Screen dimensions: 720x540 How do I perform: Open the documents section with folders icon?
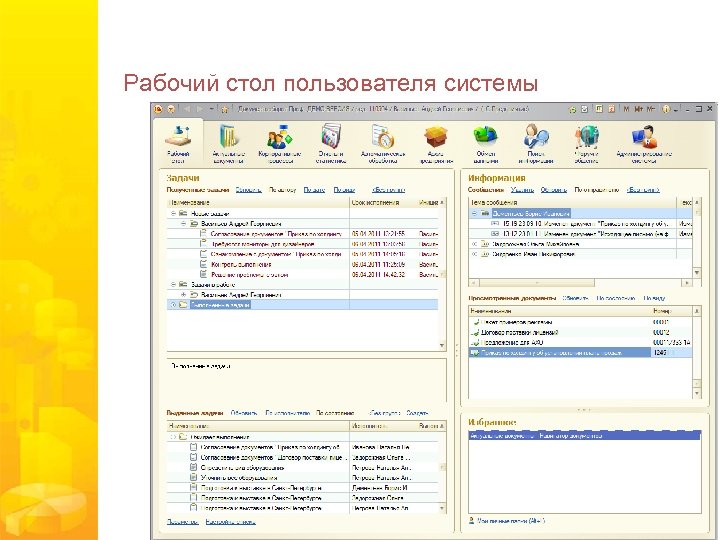click(x=228, y=143)
